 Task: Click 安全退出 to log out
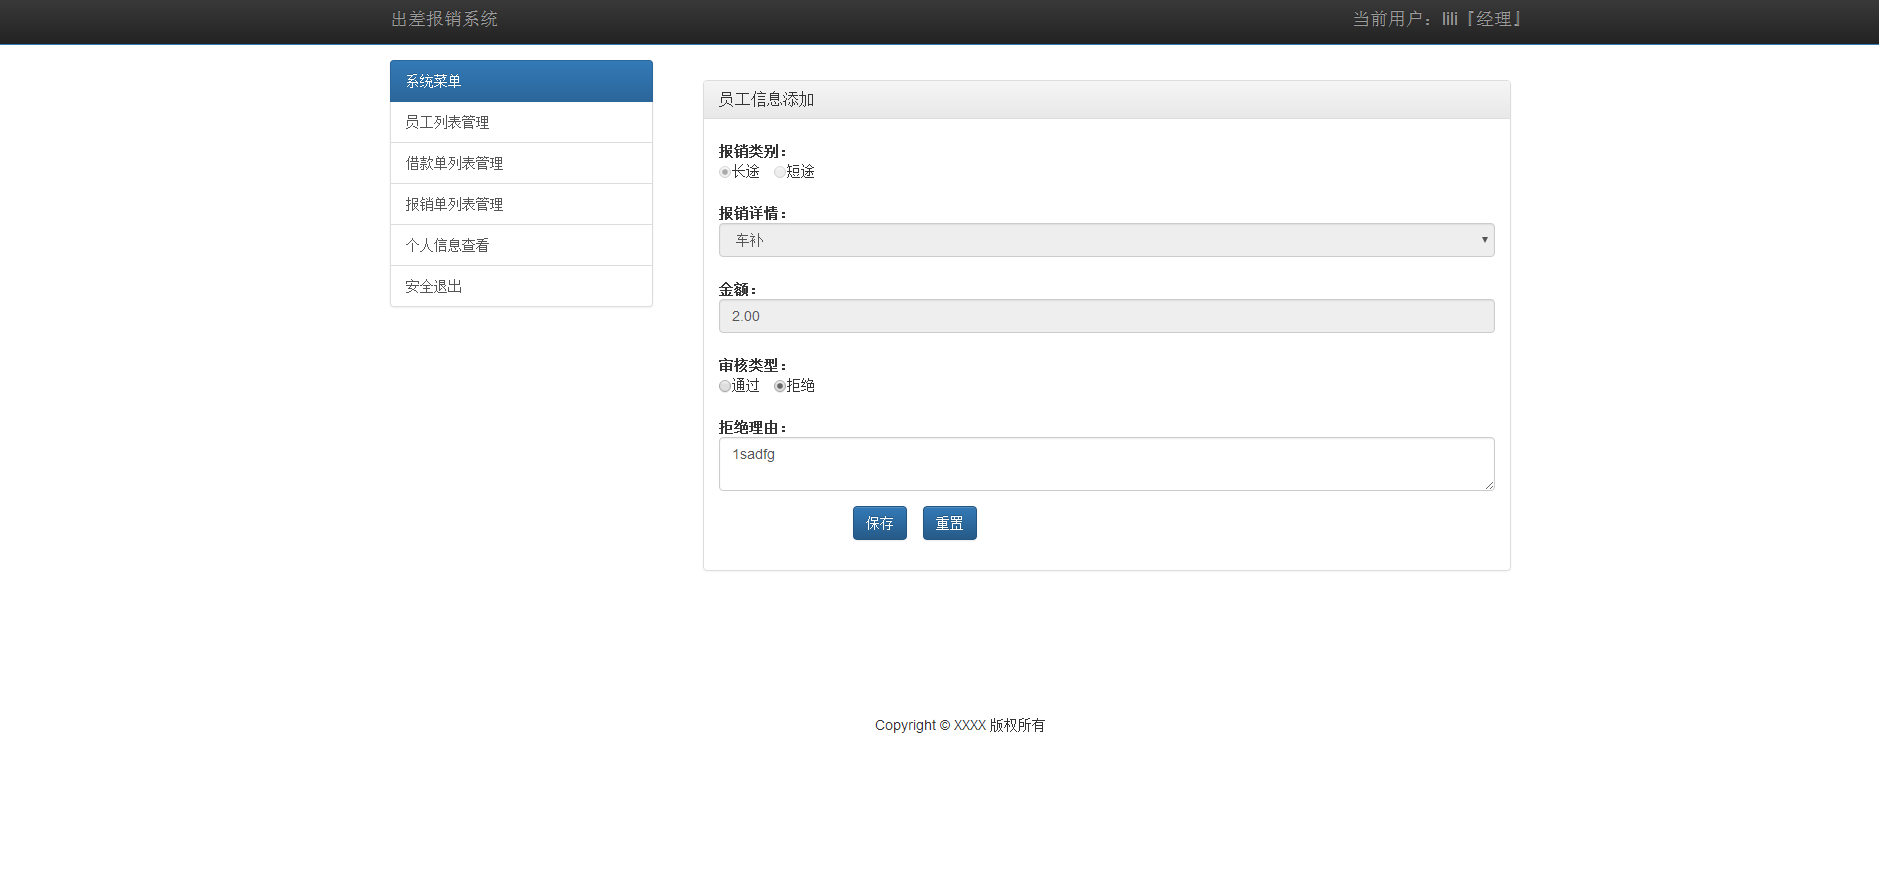(521, 286)
